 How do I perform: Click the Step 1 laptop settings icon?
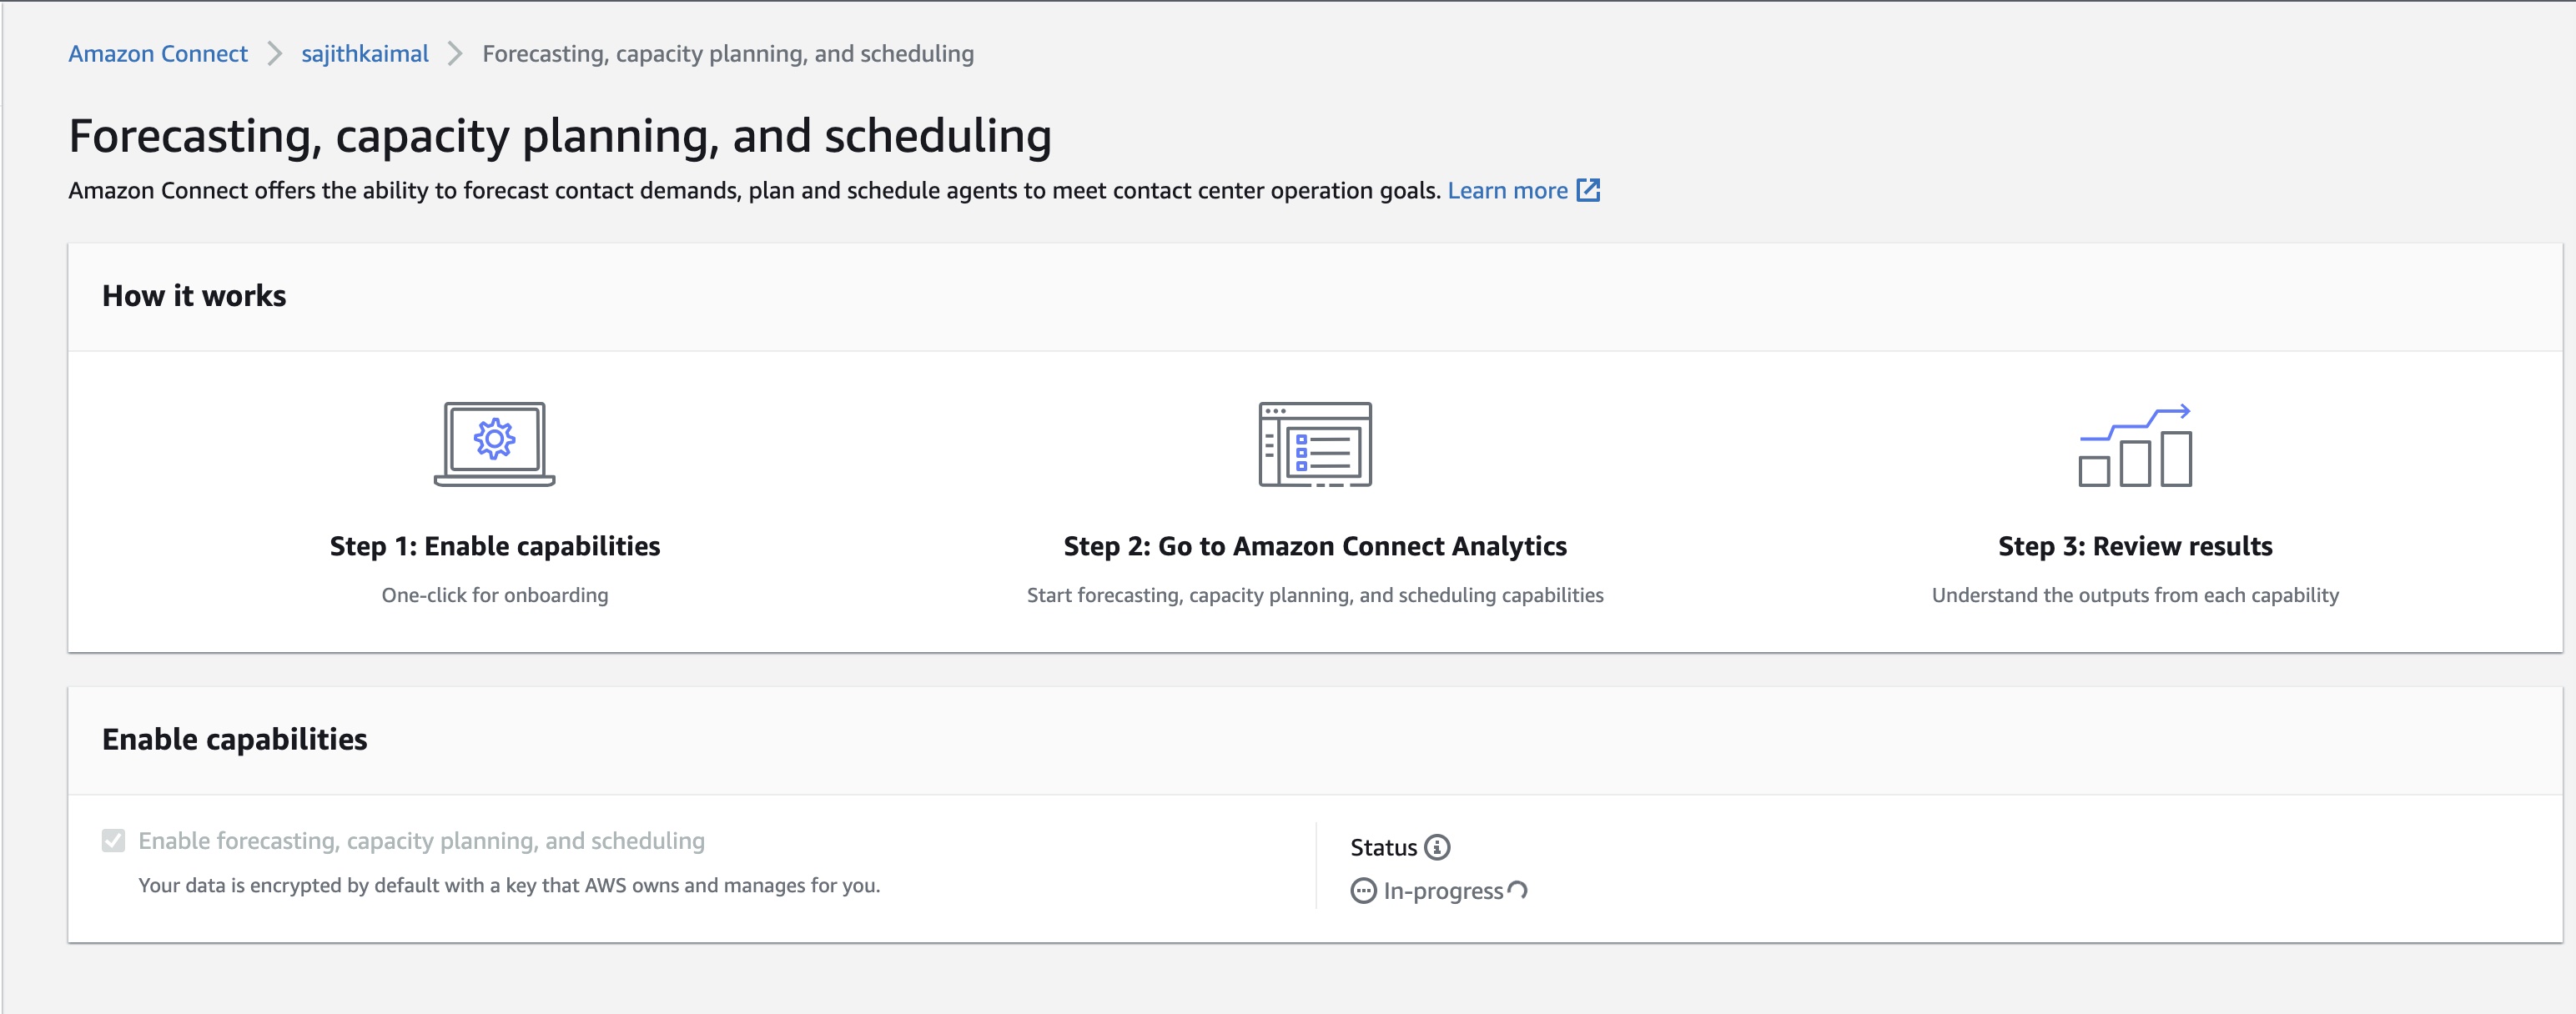[493, 443]
